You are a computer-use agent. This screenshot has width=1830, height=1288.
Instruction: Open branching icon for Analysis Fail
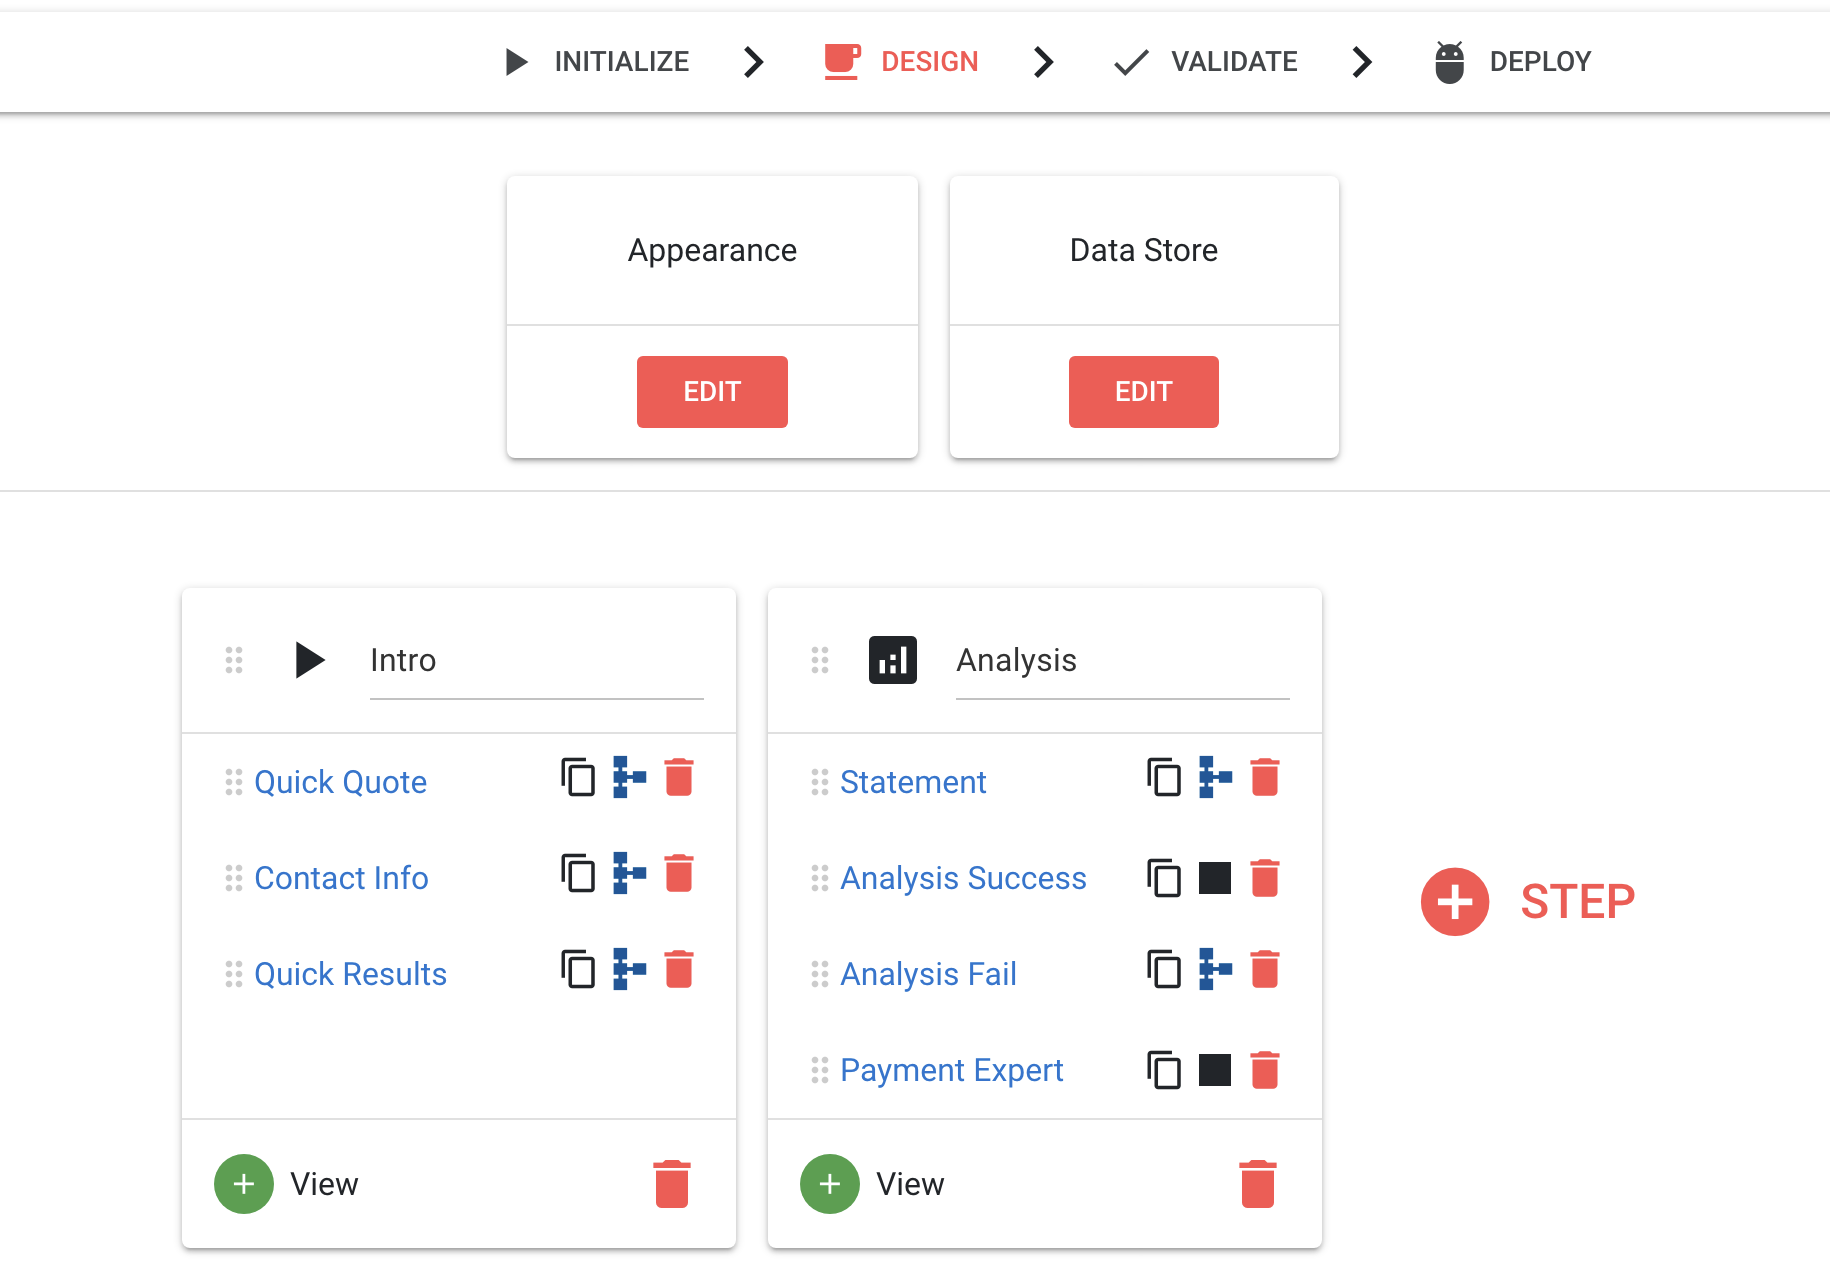coord(1215,970)
